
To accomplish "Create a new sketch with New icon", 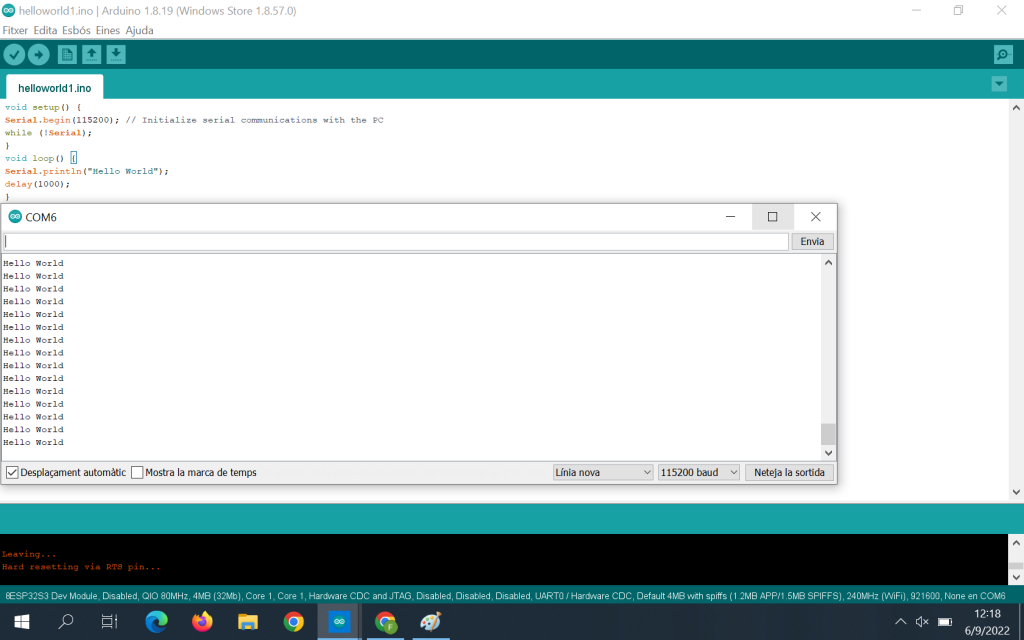I will tap(67, 55).
